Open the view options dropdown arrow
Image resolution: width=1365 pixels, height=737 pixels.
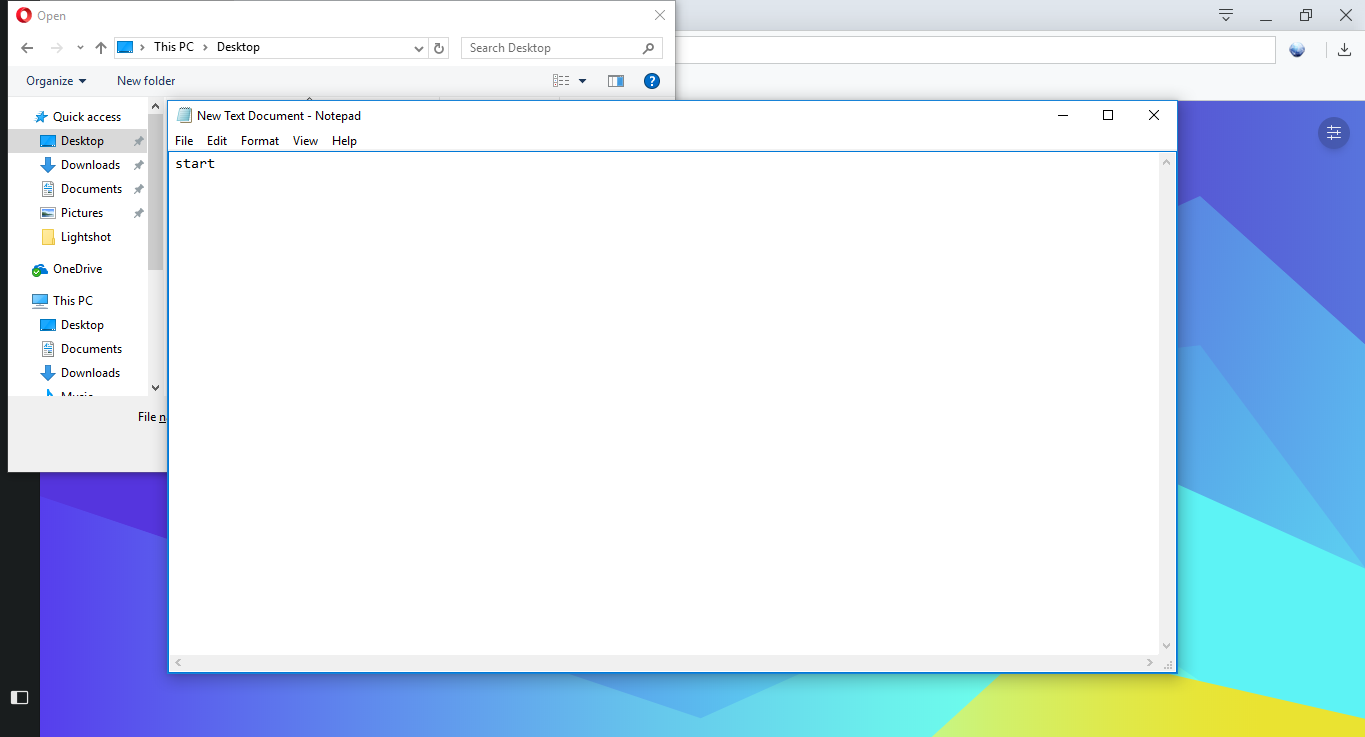click(582, 81)
